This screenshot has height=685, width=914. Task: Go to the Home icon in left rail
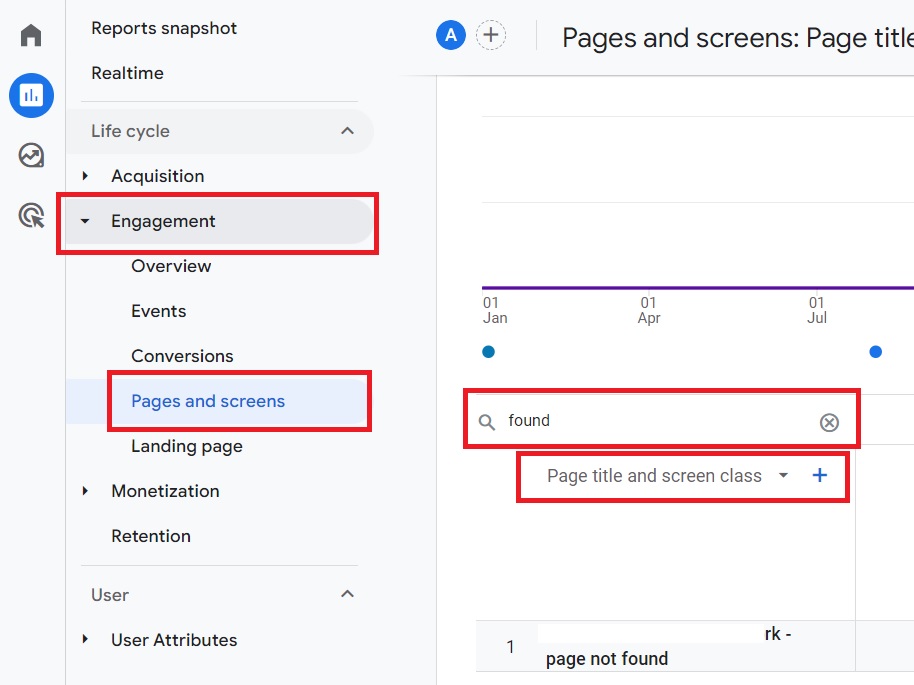point(31,35)
